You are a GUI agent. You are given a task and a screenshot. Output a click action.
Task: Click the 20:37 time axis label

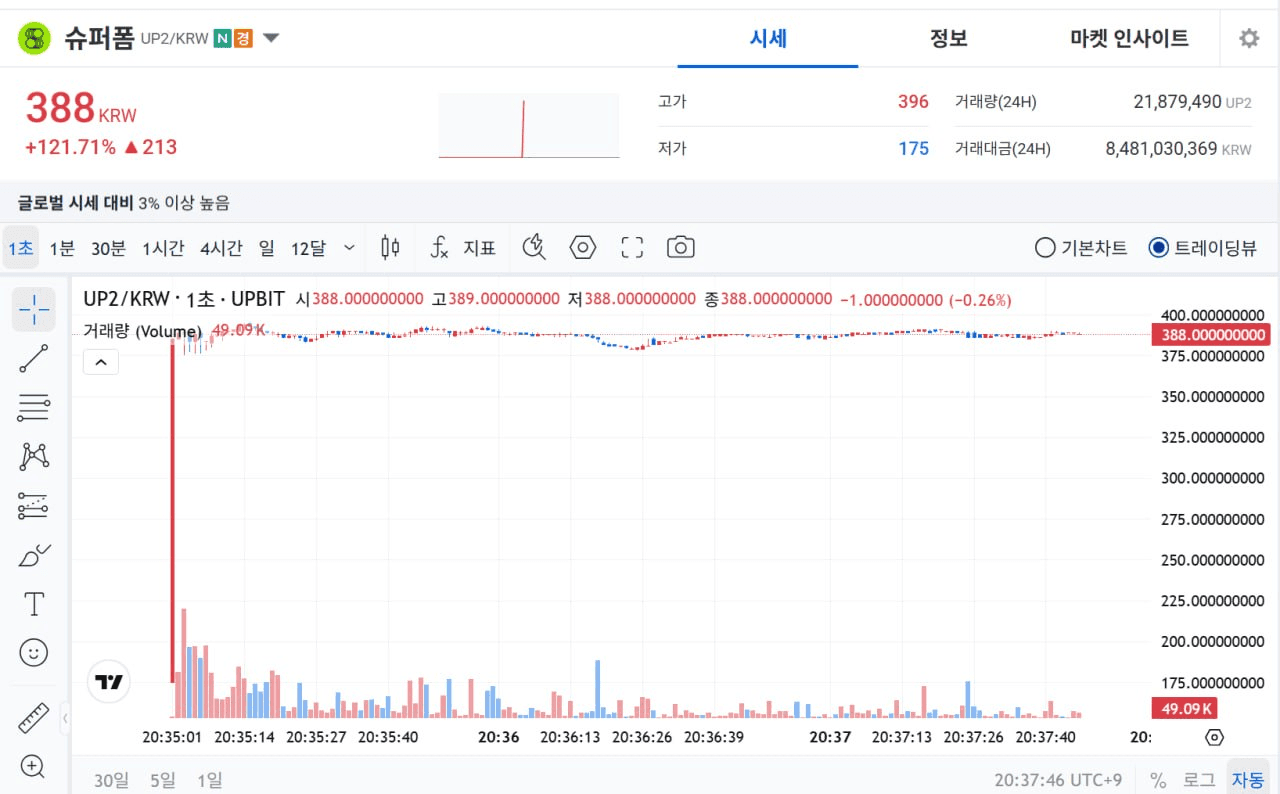(830, 737)
